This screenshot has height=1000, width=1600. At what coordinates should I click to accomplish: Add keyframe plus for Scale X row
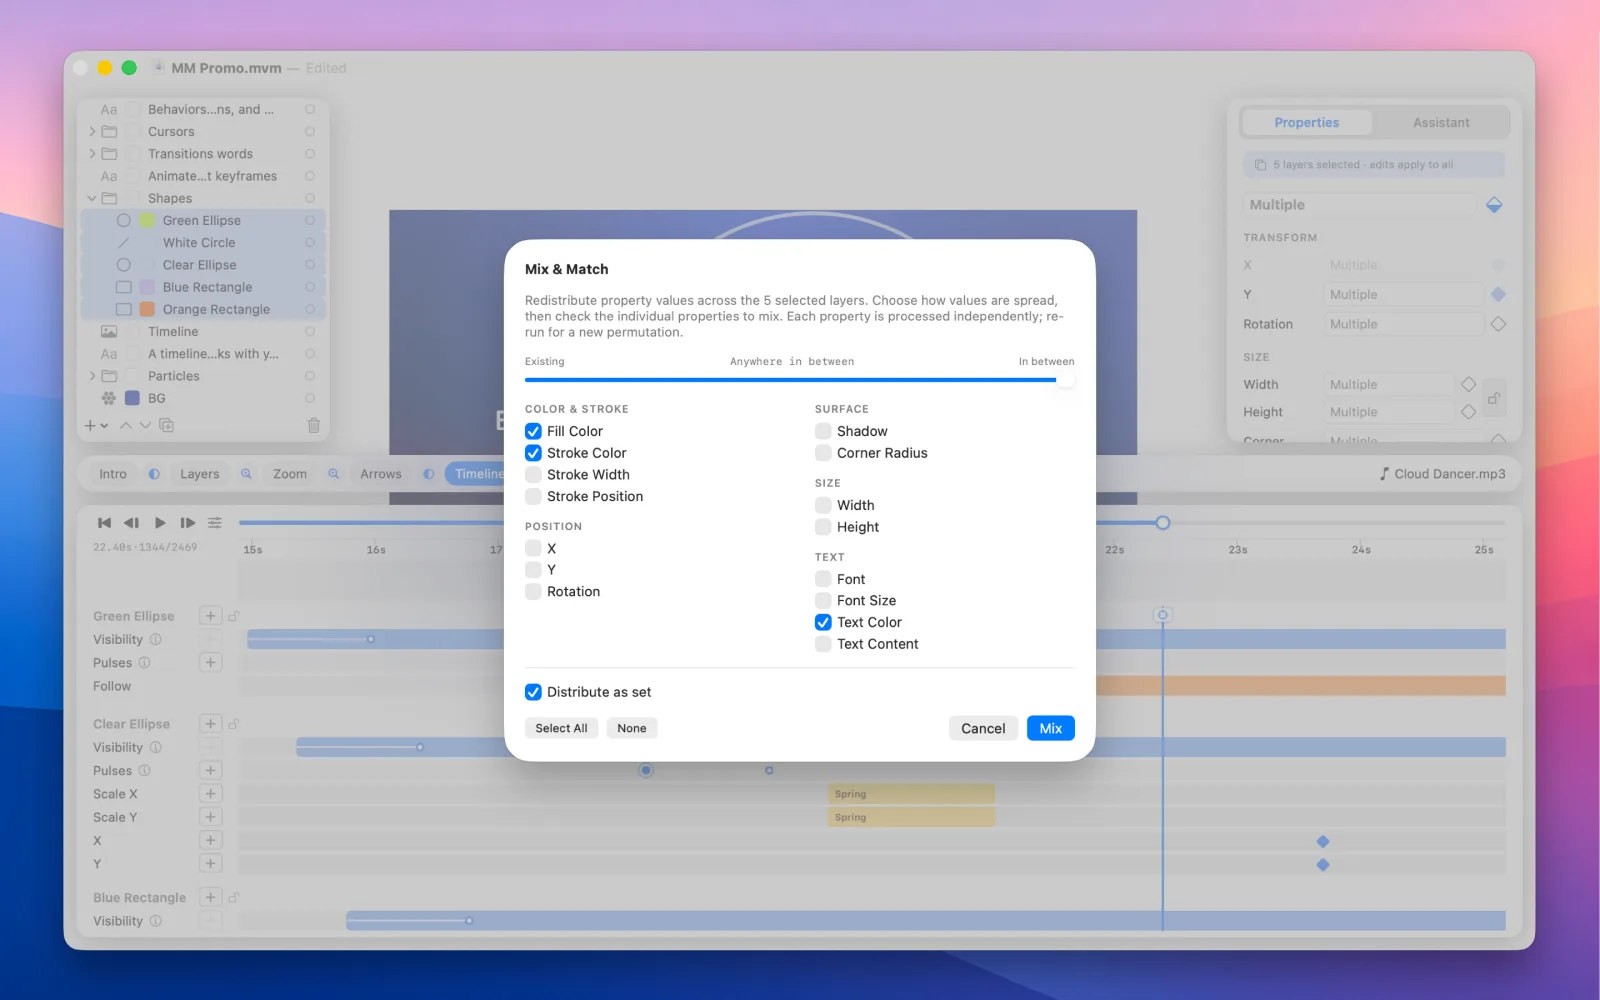click(x=210, y=794)
